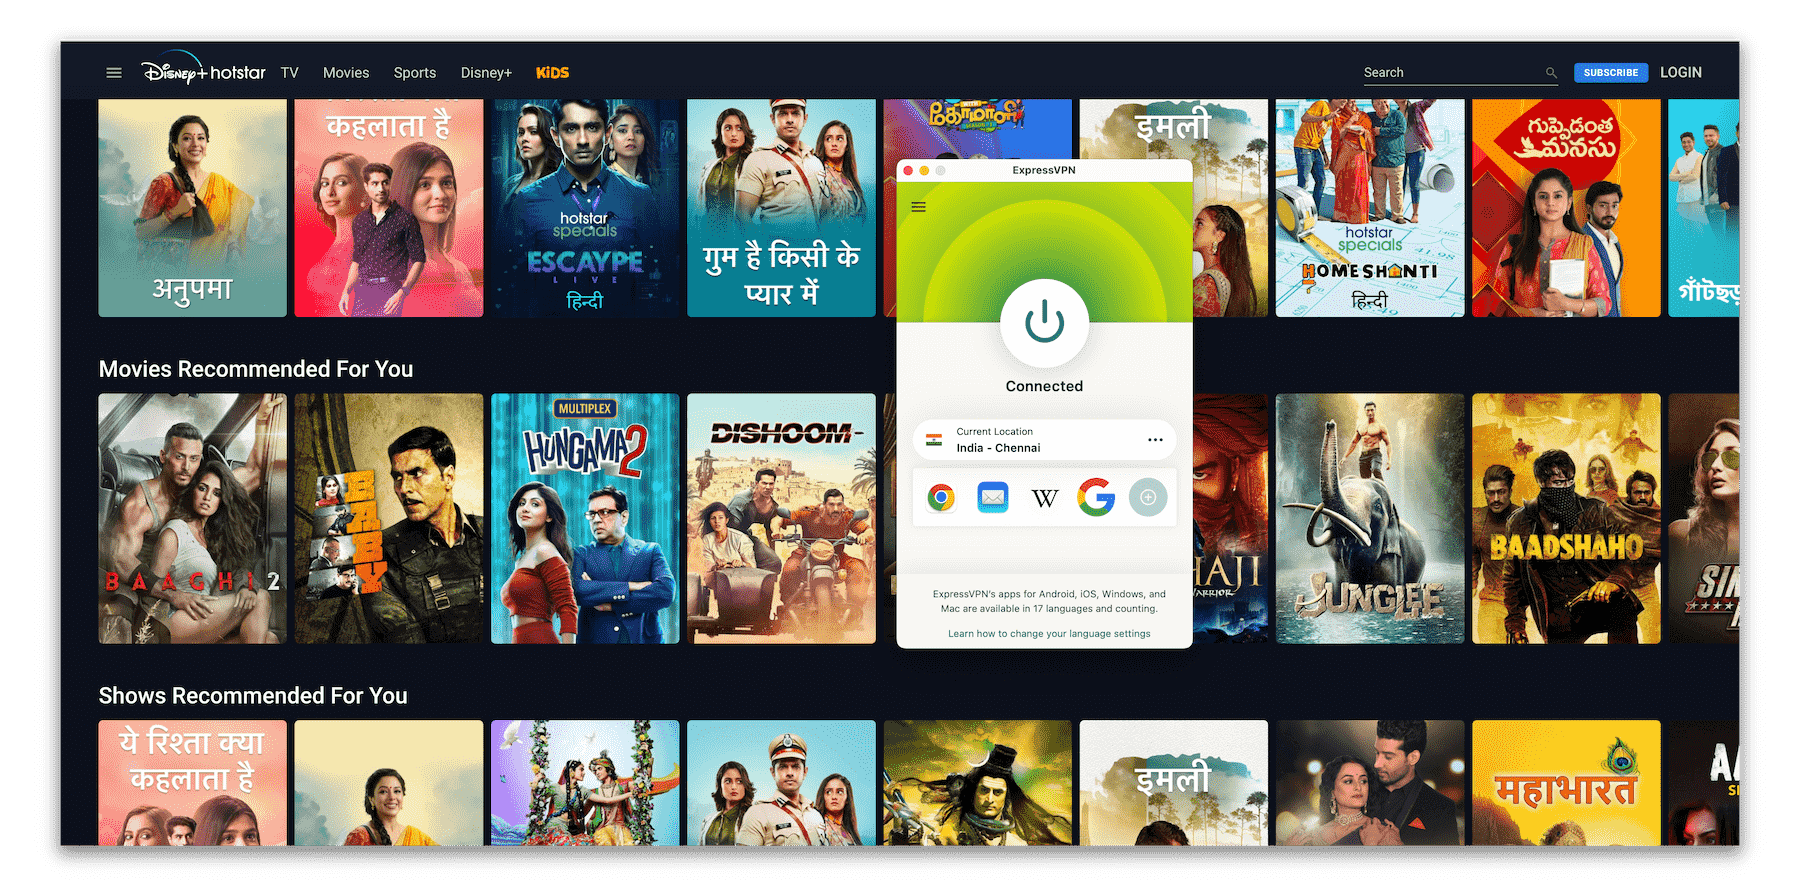Open the Home Shanti poster
Image resolution: width=1800 pixels, height=886 pixels.
pyautogui.click(x=1370, y=208)
